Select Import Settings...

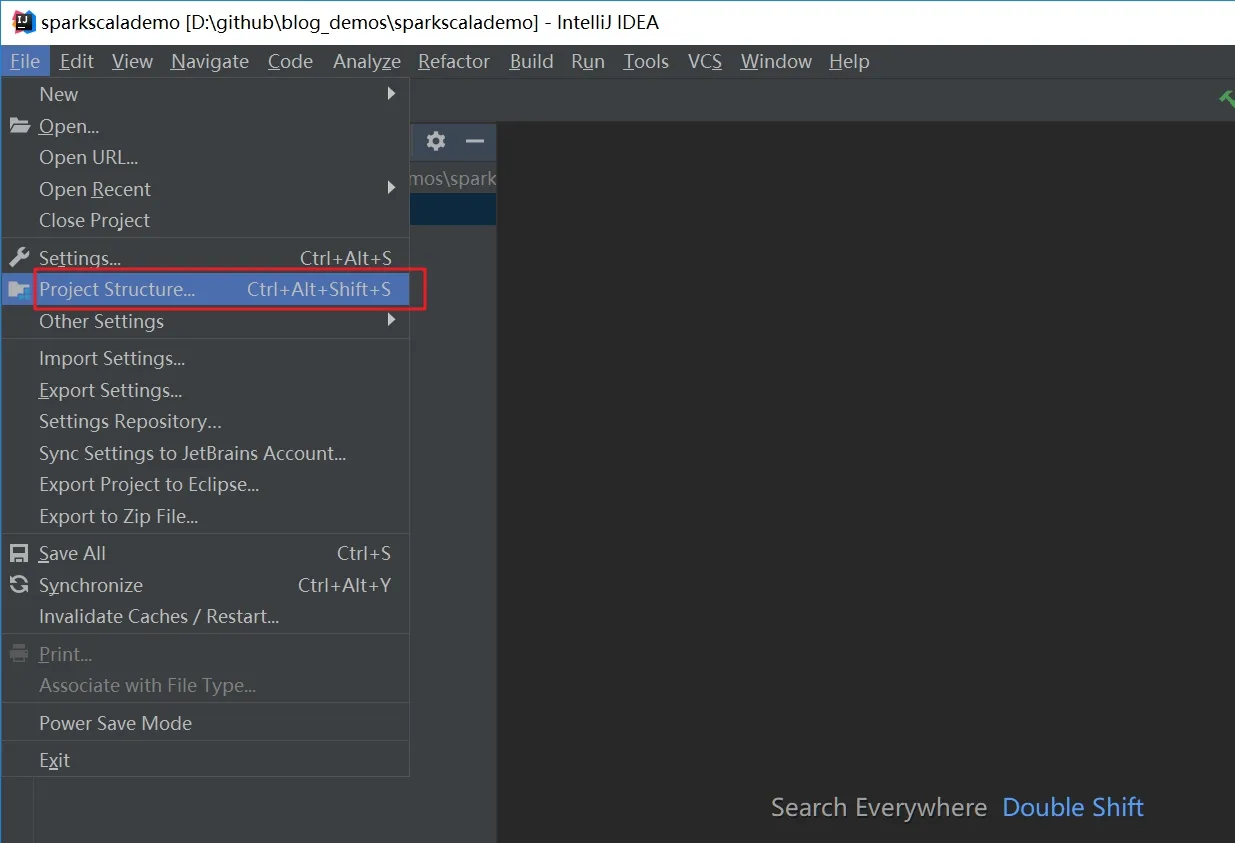coord(205,358)
